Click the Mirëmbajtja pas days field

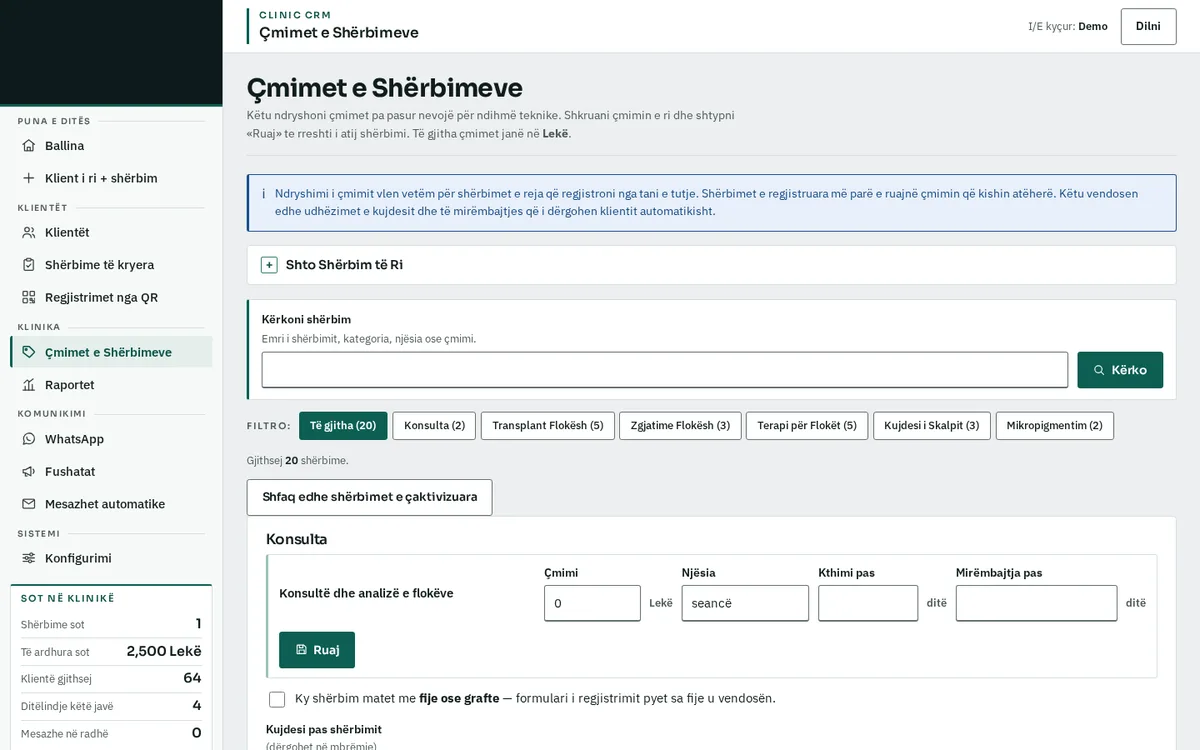(x=1036, y=603)
